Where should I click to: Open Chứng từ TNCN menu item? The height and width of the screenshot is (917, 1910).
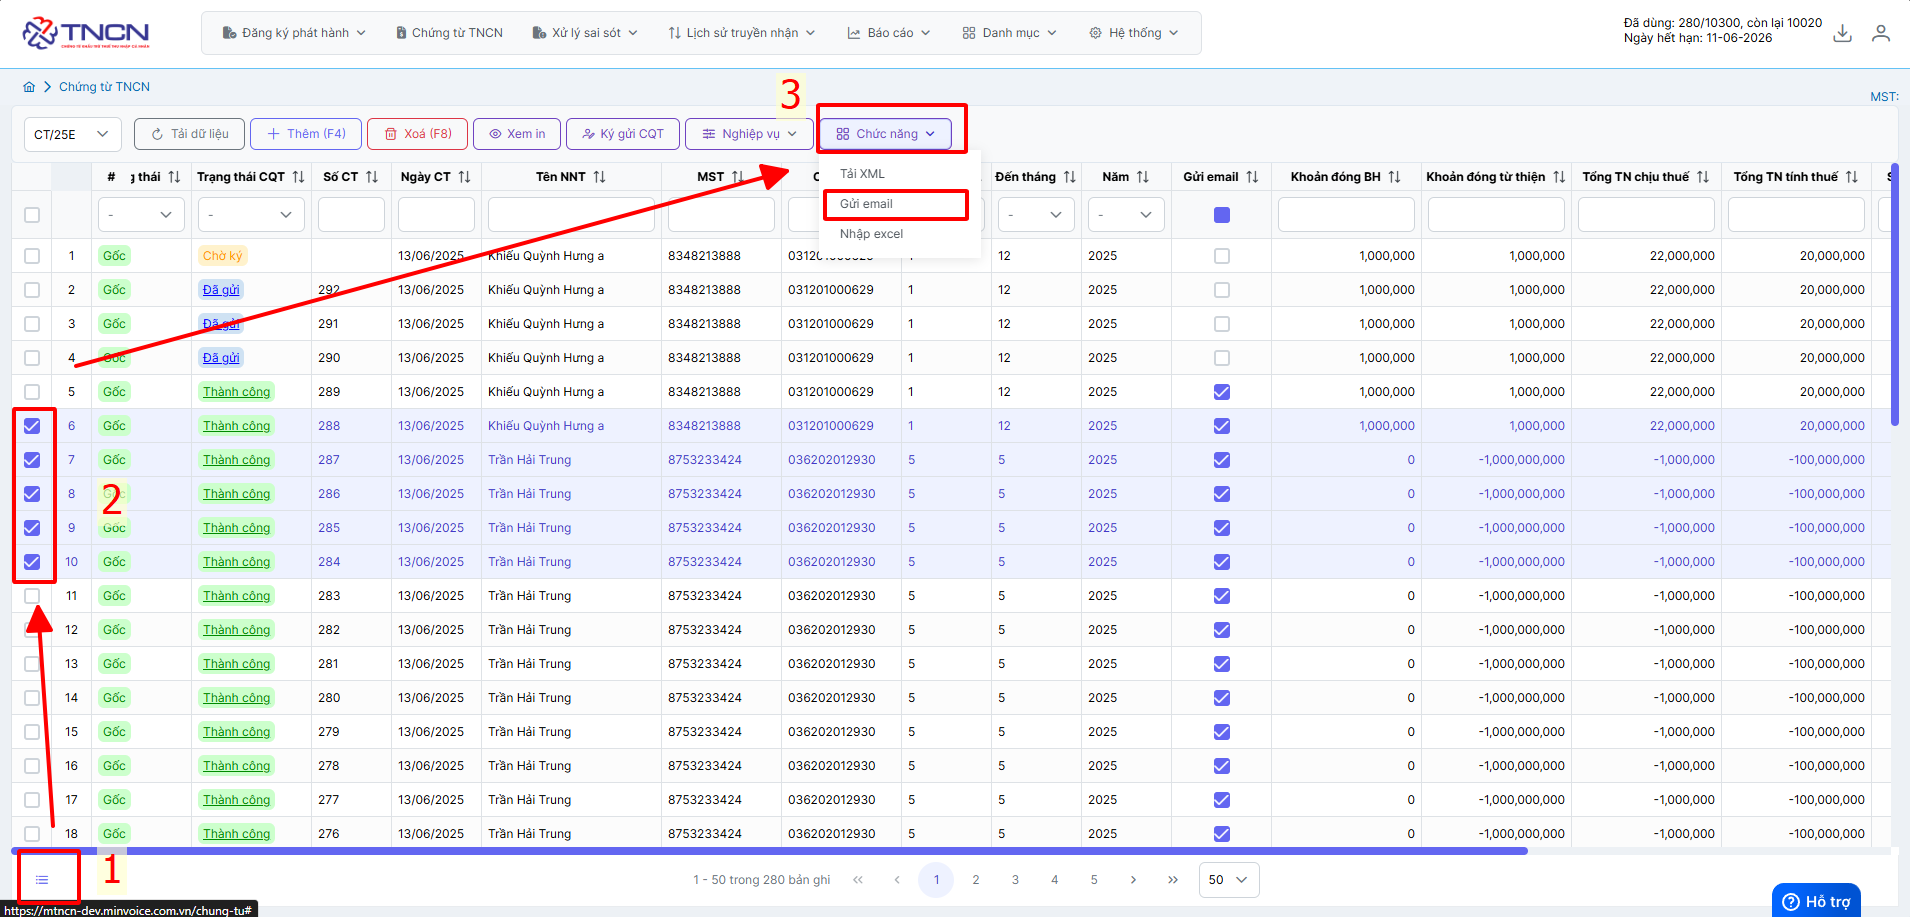449,33
